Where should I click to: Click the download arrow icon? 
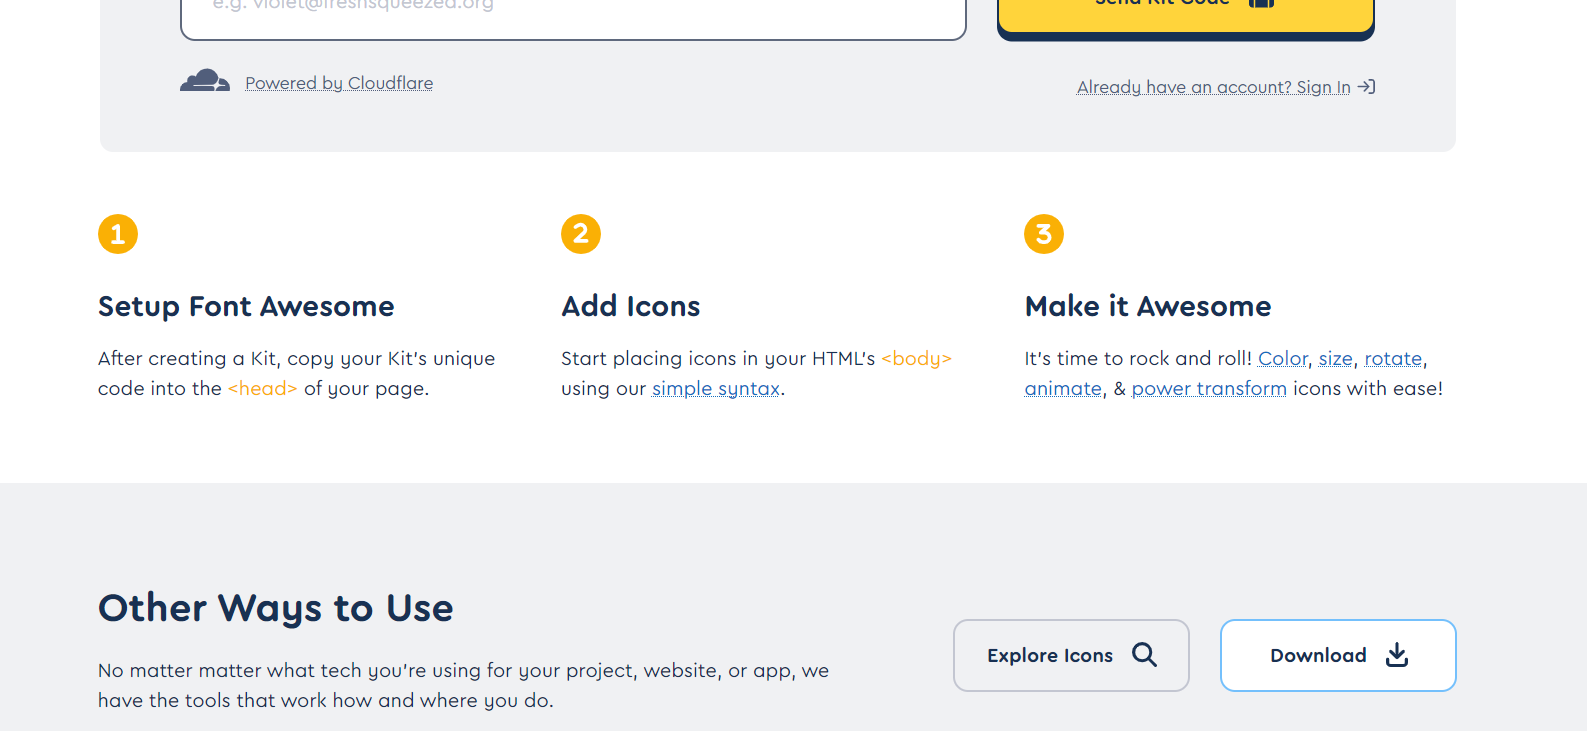1397,655
